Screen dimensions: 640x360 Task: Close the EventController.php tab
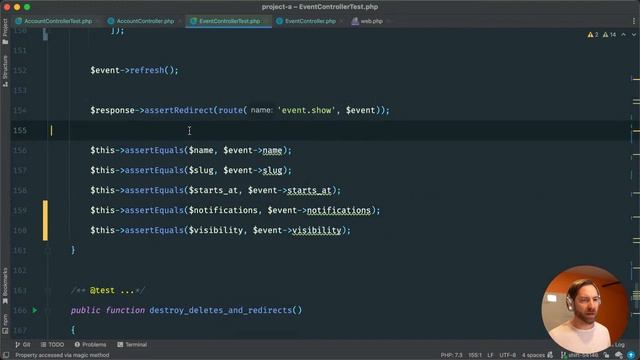click(342, 21)
